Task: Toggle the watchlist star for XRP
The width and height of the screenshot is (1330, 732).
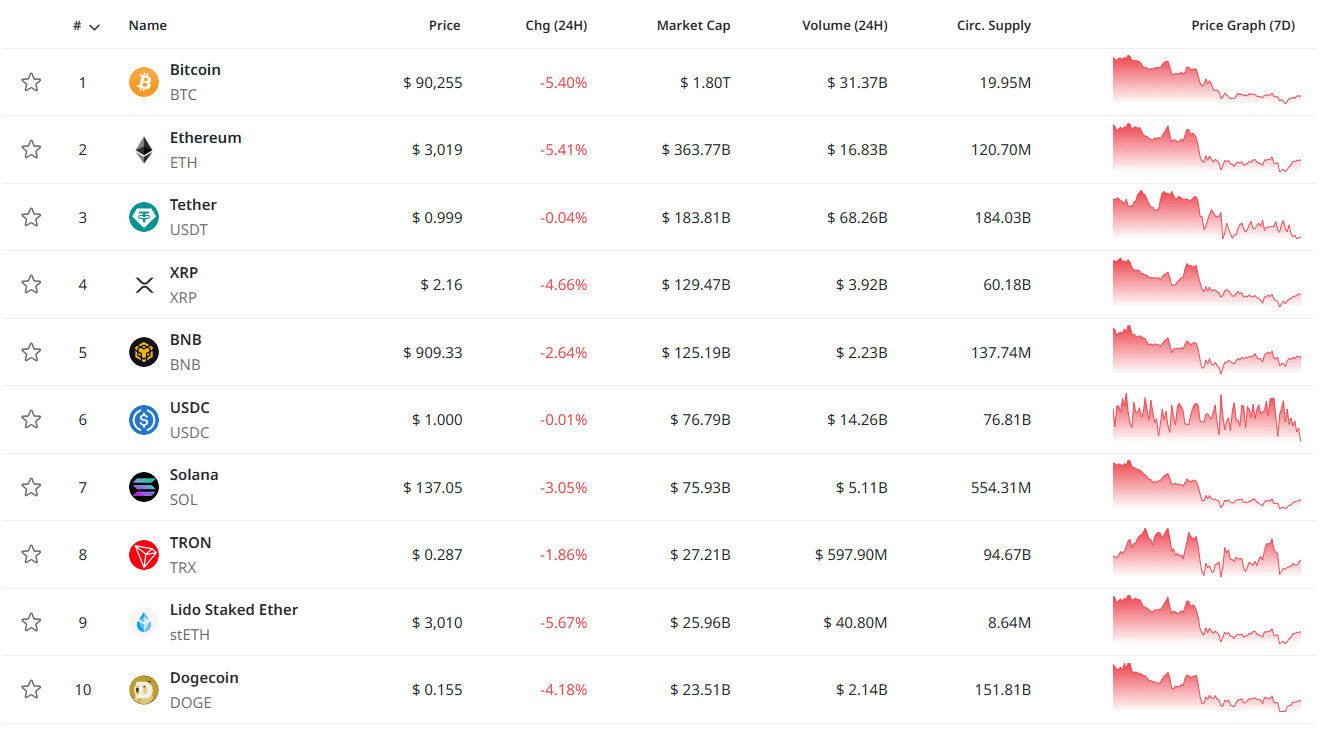Action: tap(31, 285)
